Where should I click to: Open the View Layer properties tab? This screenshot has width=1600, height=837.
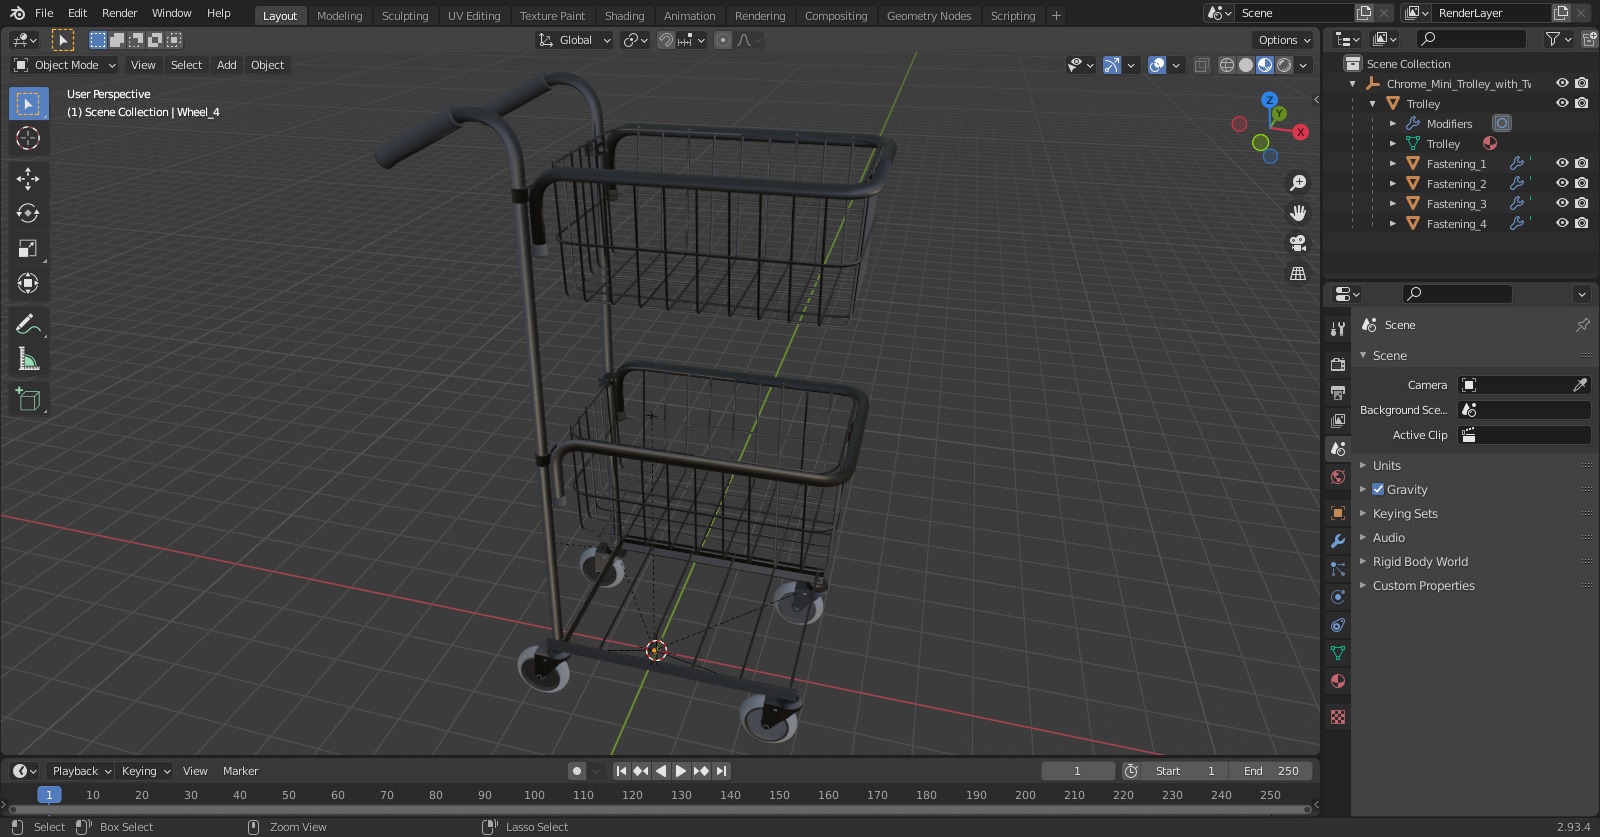[x=1338, y=421]
